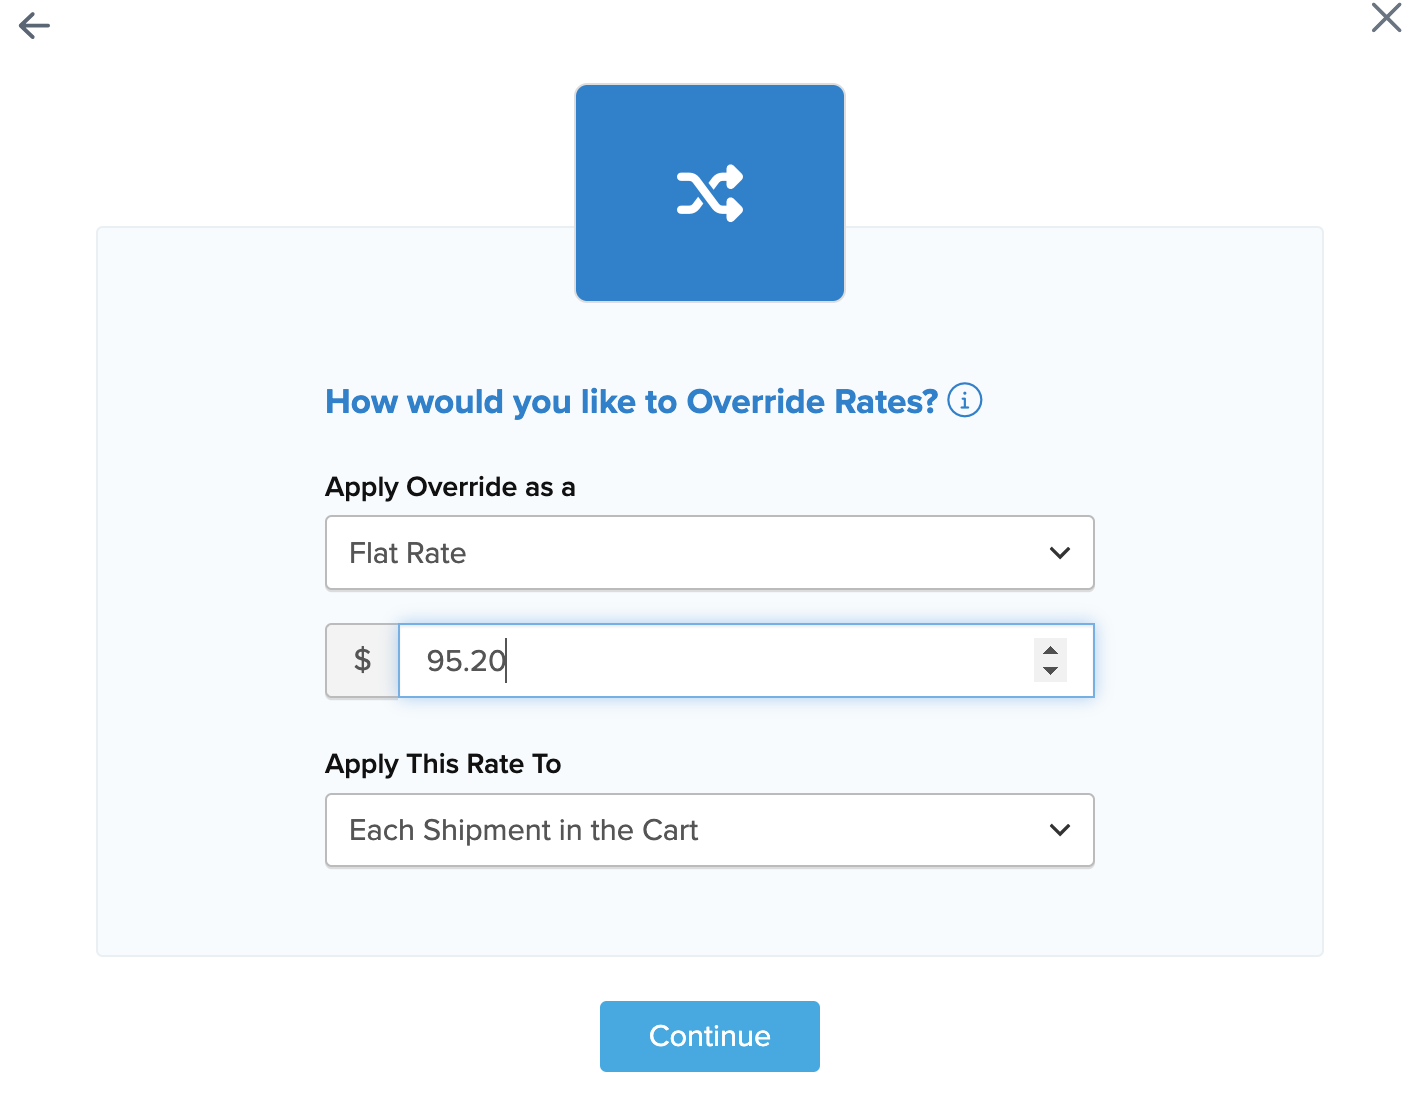The height and width of the screenshot is (1098, 1418).
Task: Click the chevron arrow on Flat Rate dropdown
Action: click(x=1060, y=553)
